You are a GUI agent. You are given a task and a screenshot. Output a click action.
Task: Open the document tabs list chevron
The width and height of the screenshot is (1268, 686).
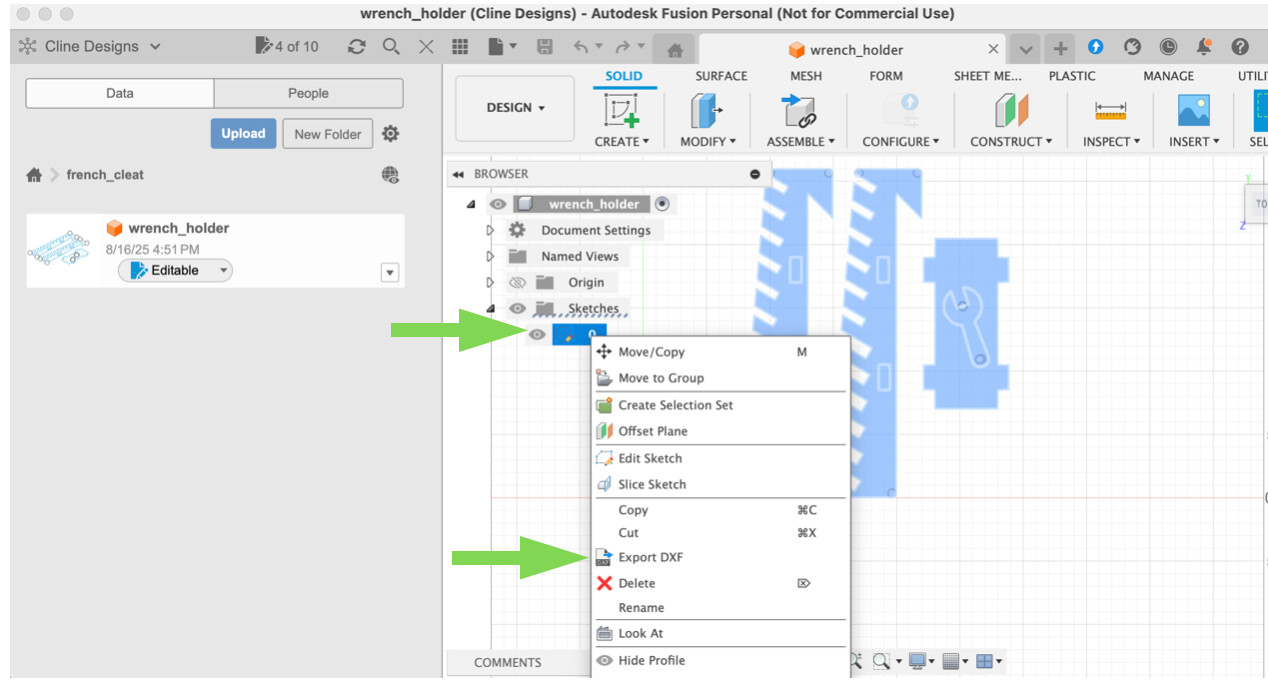(1025, 48)
